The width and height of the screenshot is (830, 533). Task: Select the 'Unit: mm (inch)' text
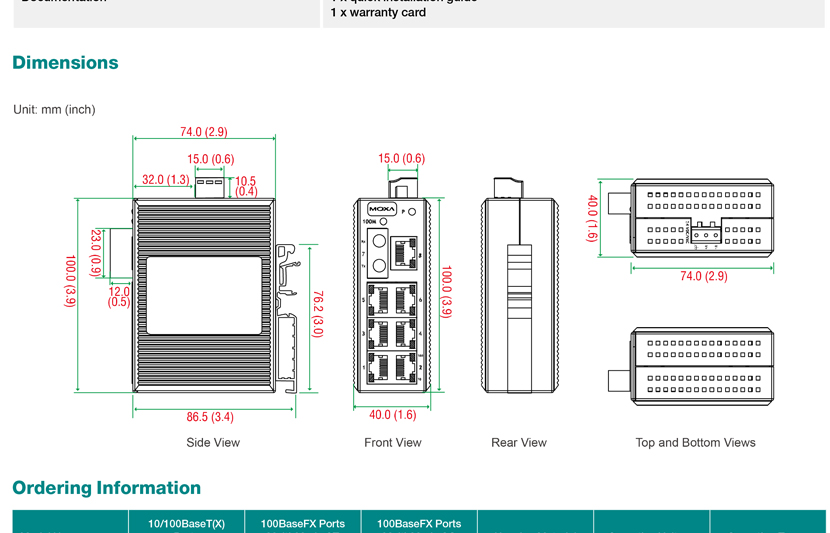click(55, 110)
